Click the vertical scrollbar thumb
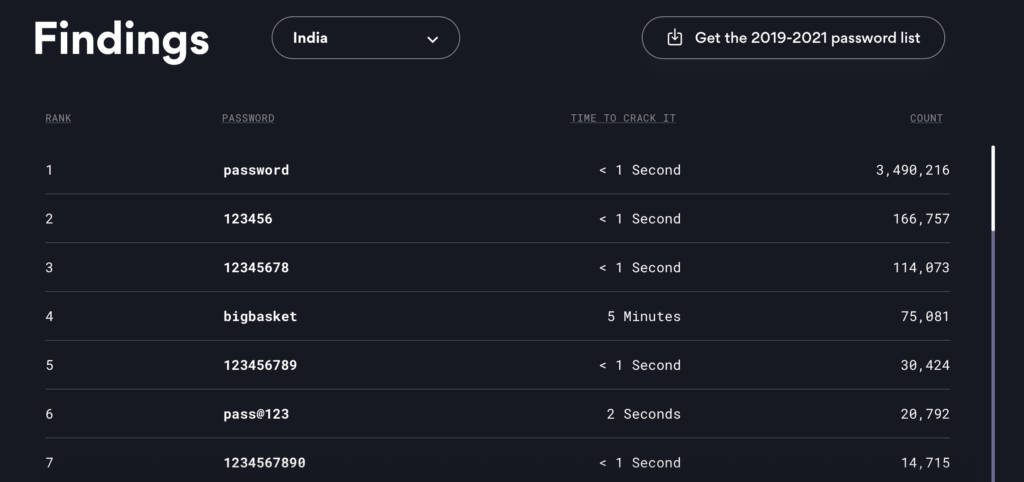Image resolution: width=1024 pixels, height=482 pixels. [x=993, y=188]
